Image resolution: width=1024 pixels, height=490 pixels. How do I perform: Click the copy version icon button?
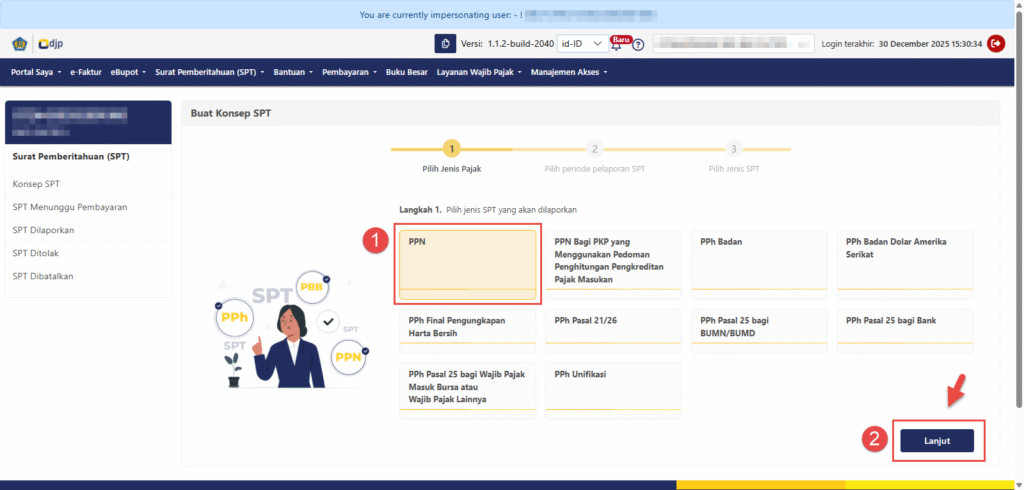click(x=444, y=44)
